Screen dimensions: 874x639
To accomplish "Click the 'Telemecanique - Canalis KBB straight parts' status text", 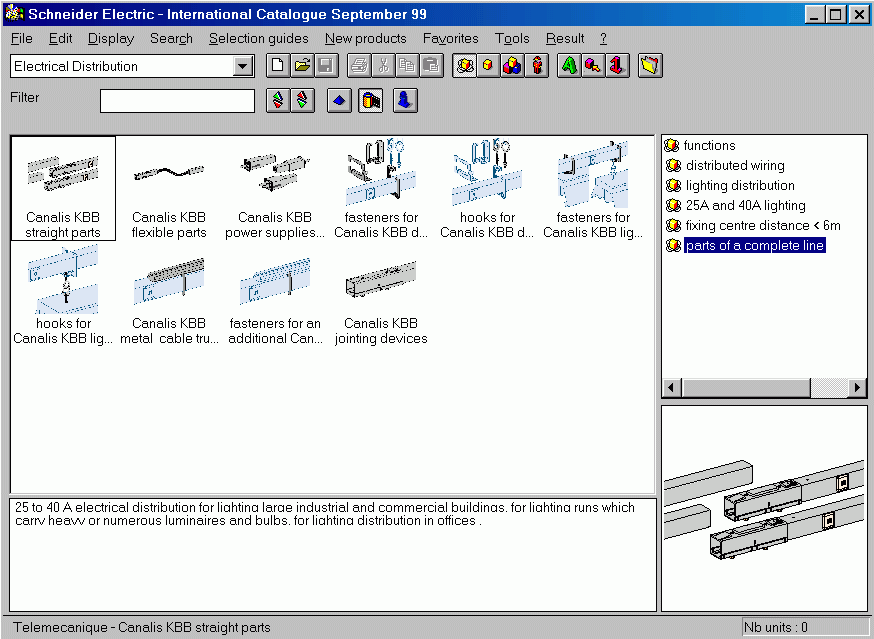I will pyautogui.click(x=142, y=627).
